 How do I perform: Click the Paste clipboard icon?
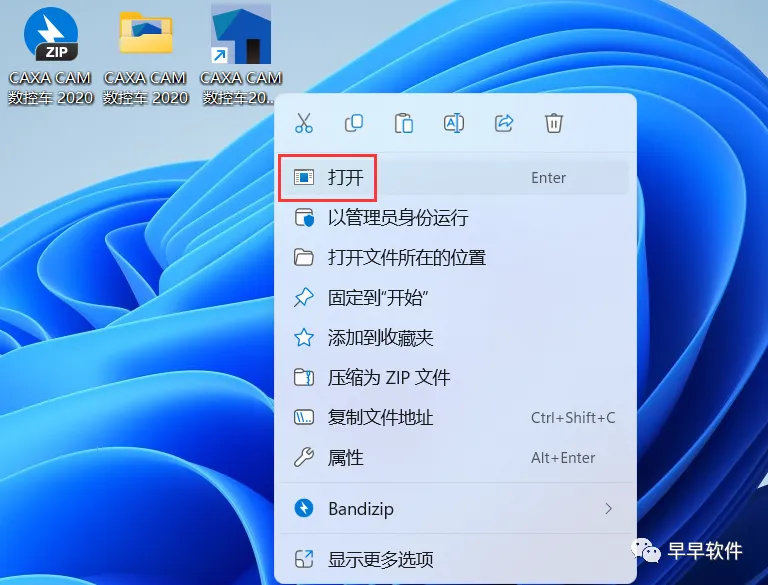(x=404, y=123)
